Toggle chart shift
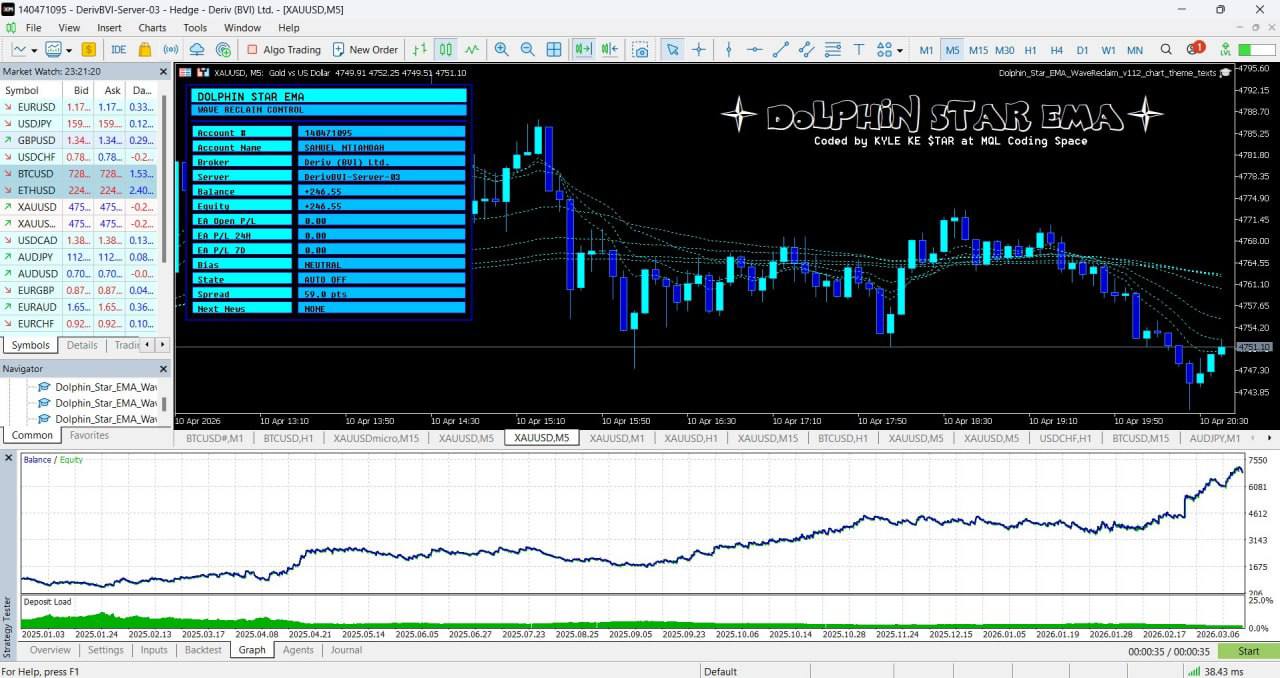 (x=609, y=49)
